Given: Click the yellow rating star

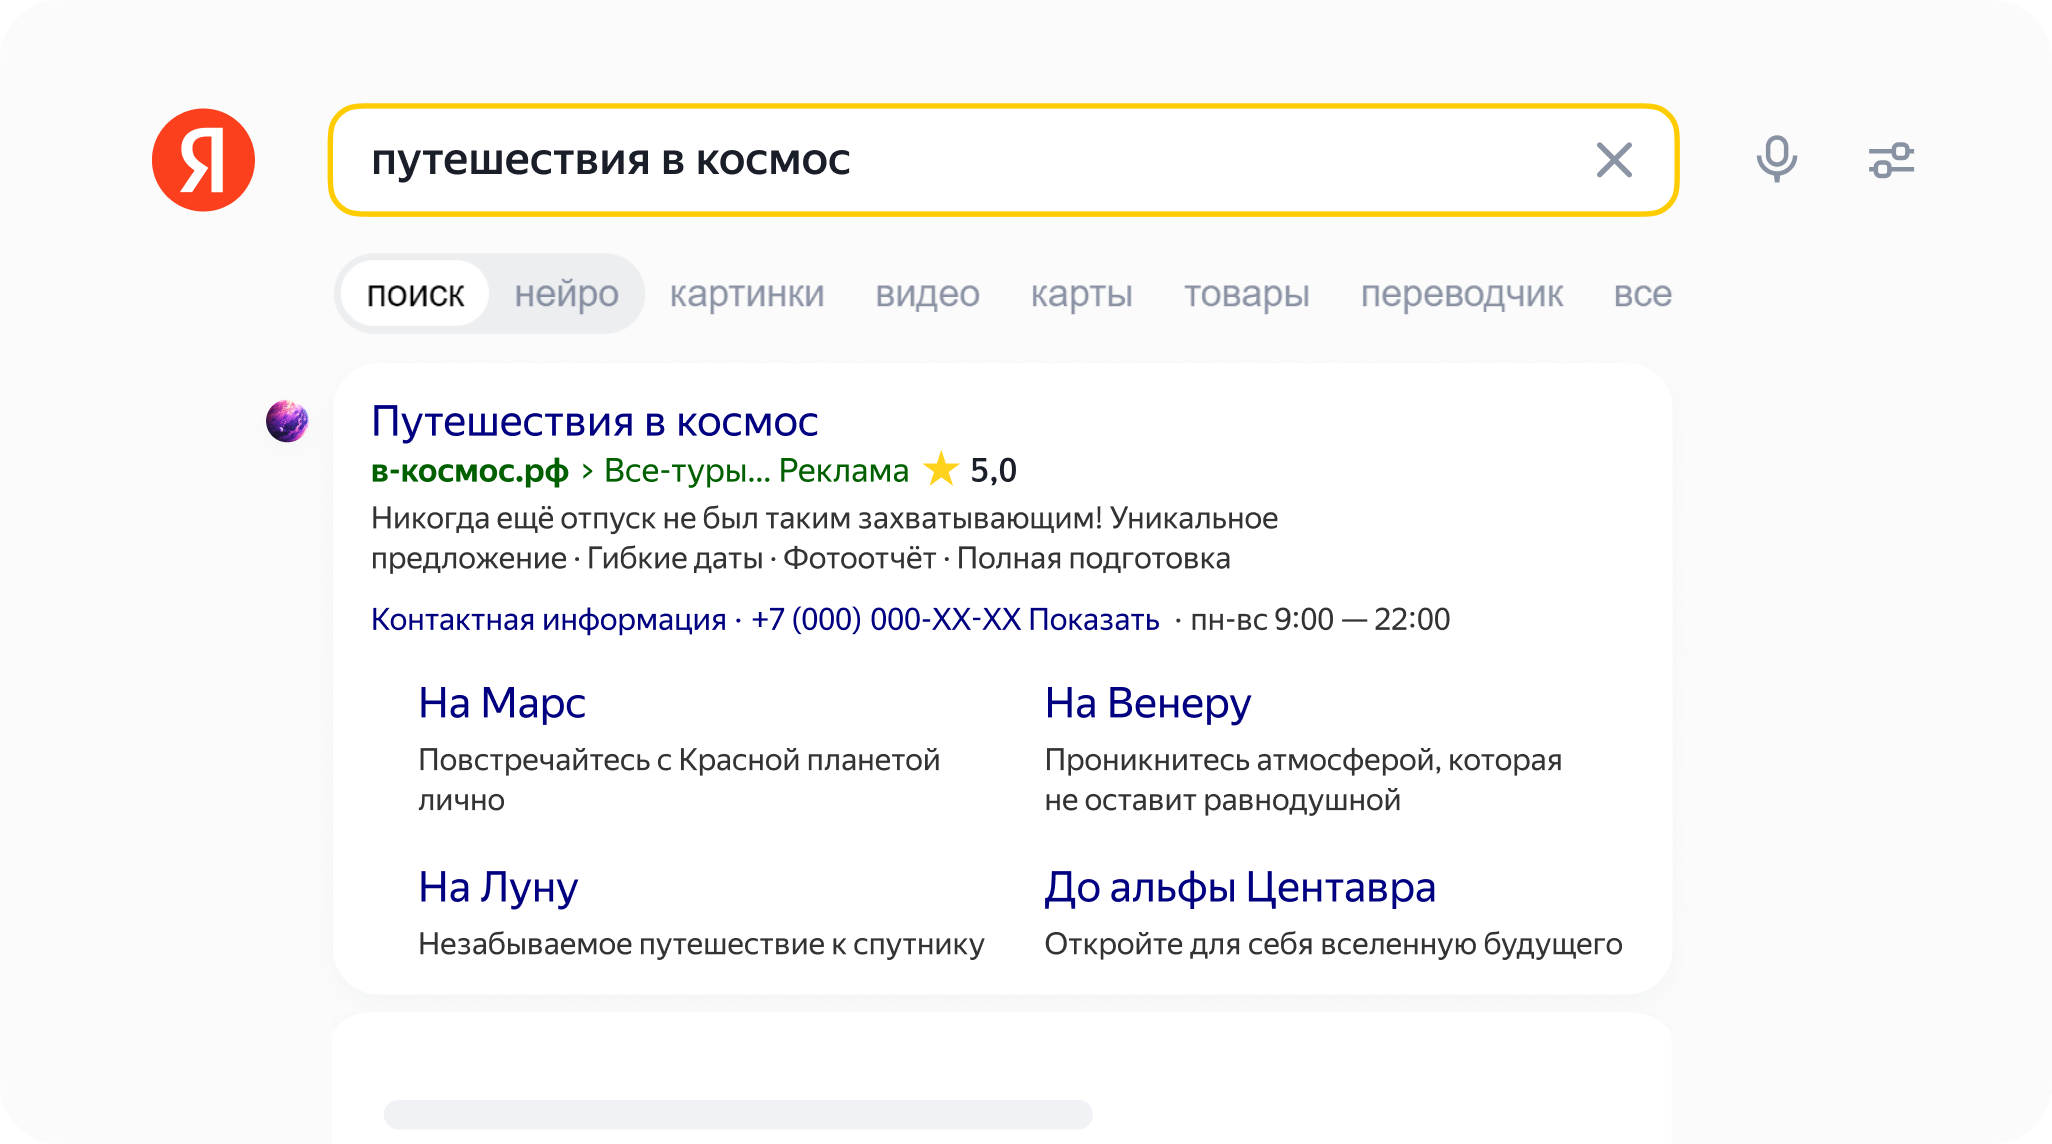Looking at the screenshot, I should 940,469.
